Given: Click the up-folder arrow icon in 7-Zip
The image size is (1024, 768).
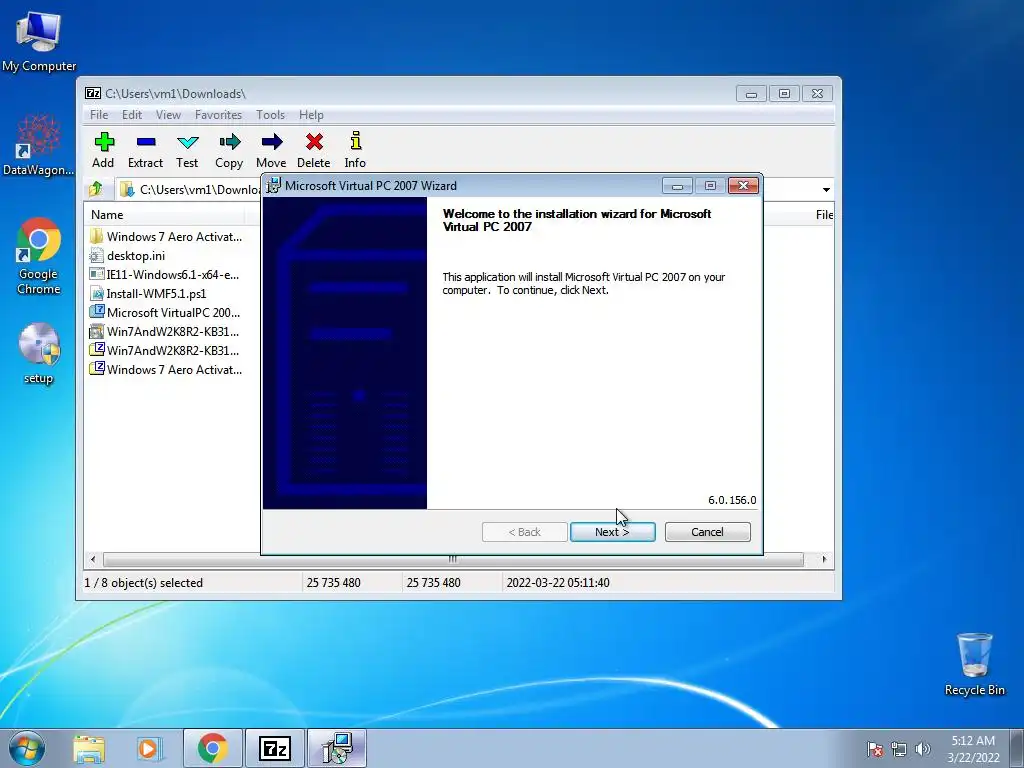Looking at the screenshot, I should (x=96, y=189).
